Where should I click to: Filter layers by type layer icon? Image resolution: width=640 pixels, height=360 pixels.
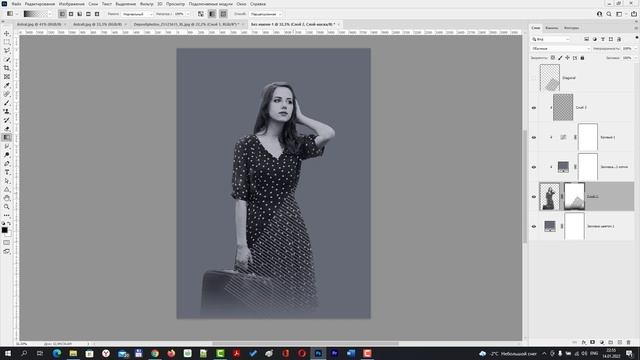[x=603, y=39]
